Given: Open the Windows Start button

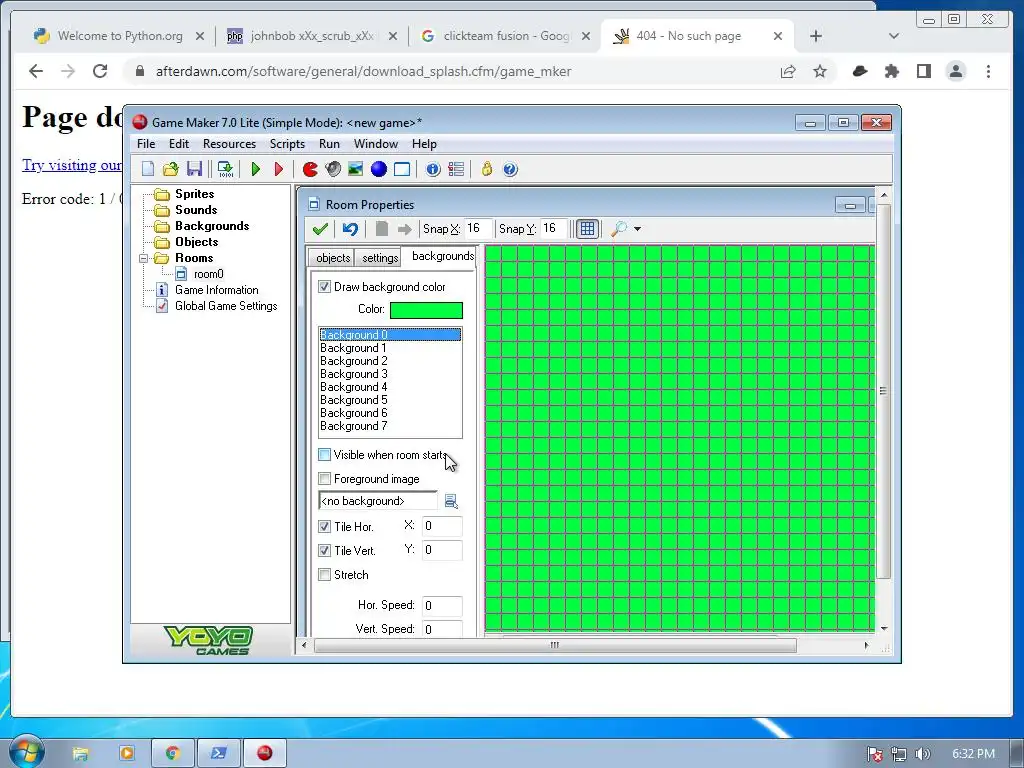Looking at the screenshot, I should [26, 751].
